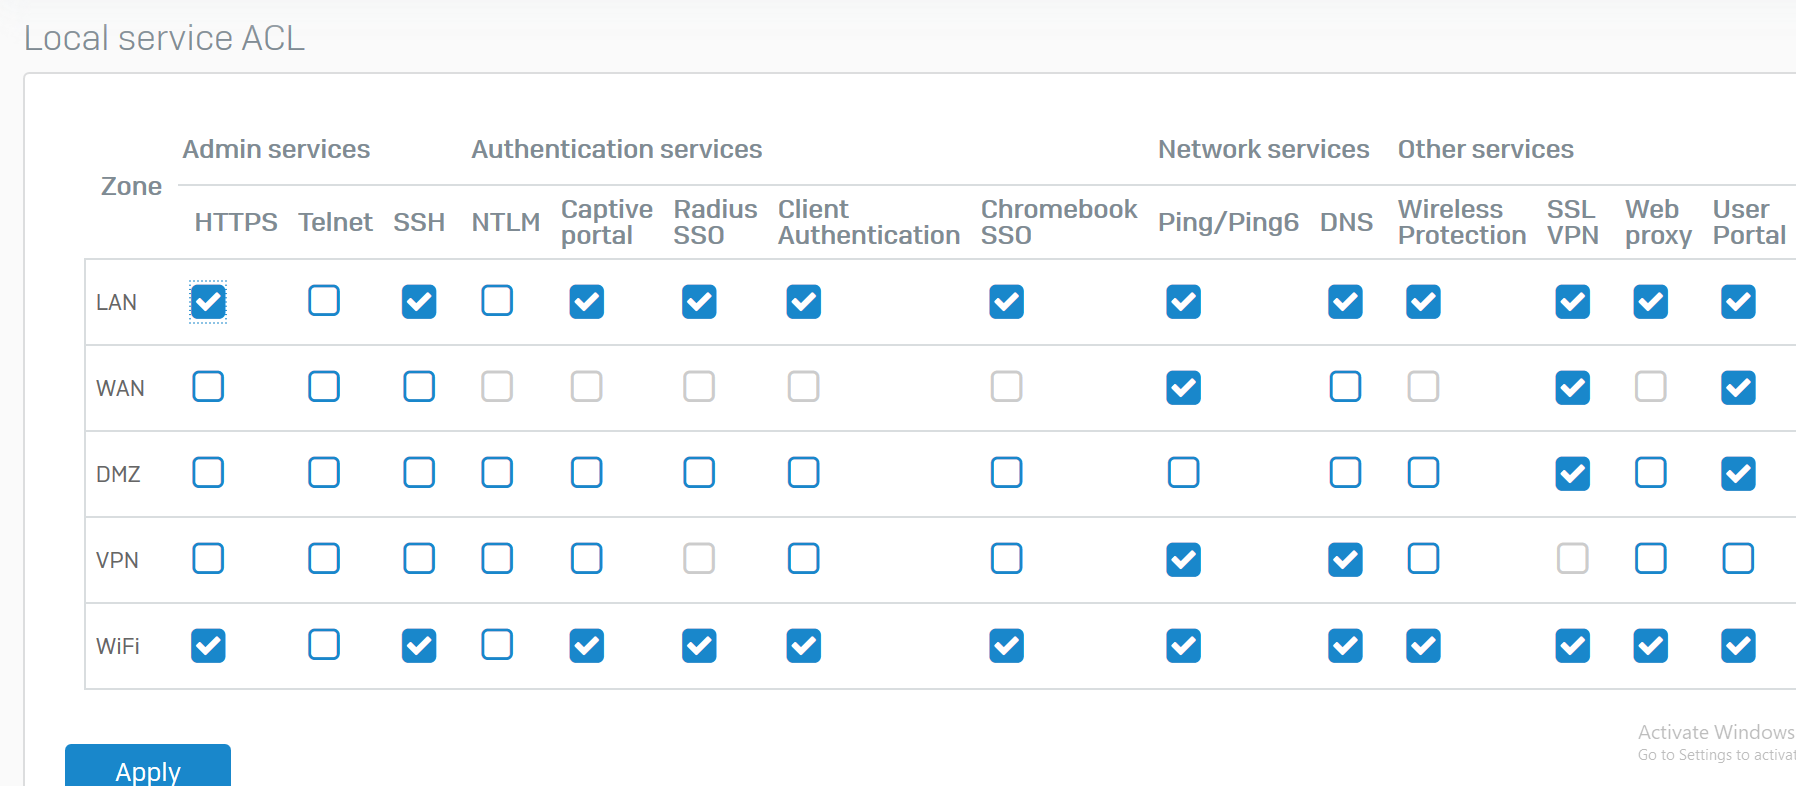Viewport: 1796px width, 786px height.
Task: Disable SSH access for LAN zone
Action: 419,302
